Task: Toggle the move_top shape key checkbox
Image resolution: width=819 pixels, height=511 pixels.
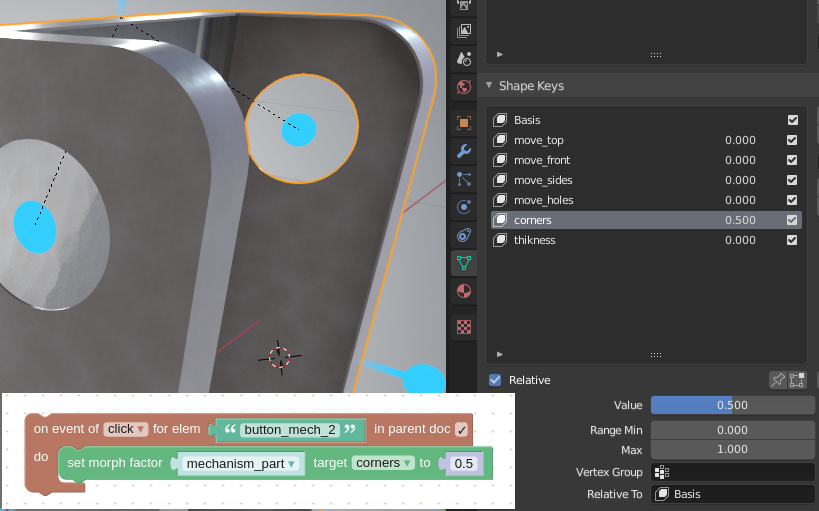Action: 792,140
